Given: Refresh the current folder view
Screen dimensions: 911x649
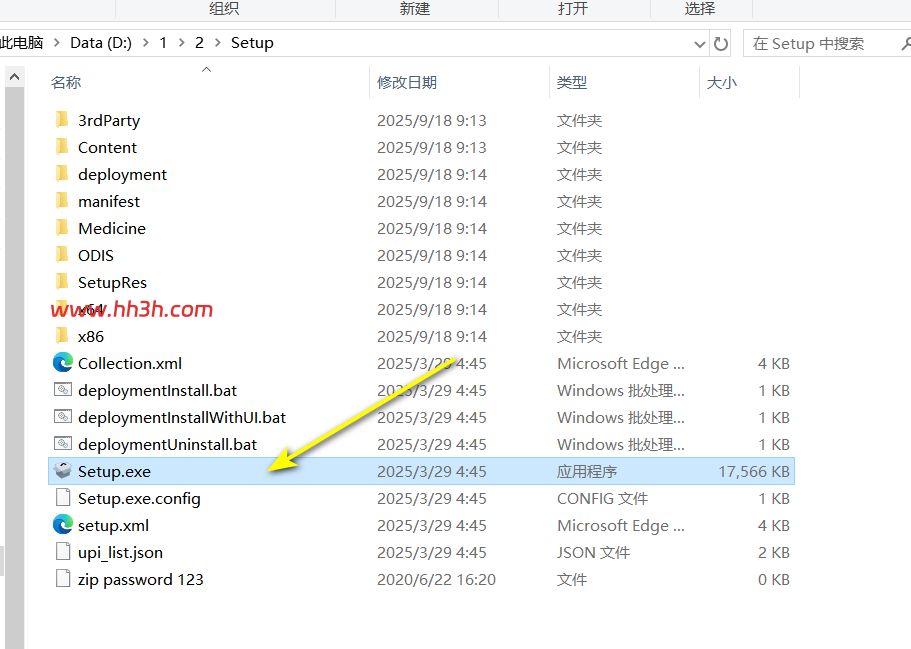Looking at the screenshot, I should click(x=721, y=44).
